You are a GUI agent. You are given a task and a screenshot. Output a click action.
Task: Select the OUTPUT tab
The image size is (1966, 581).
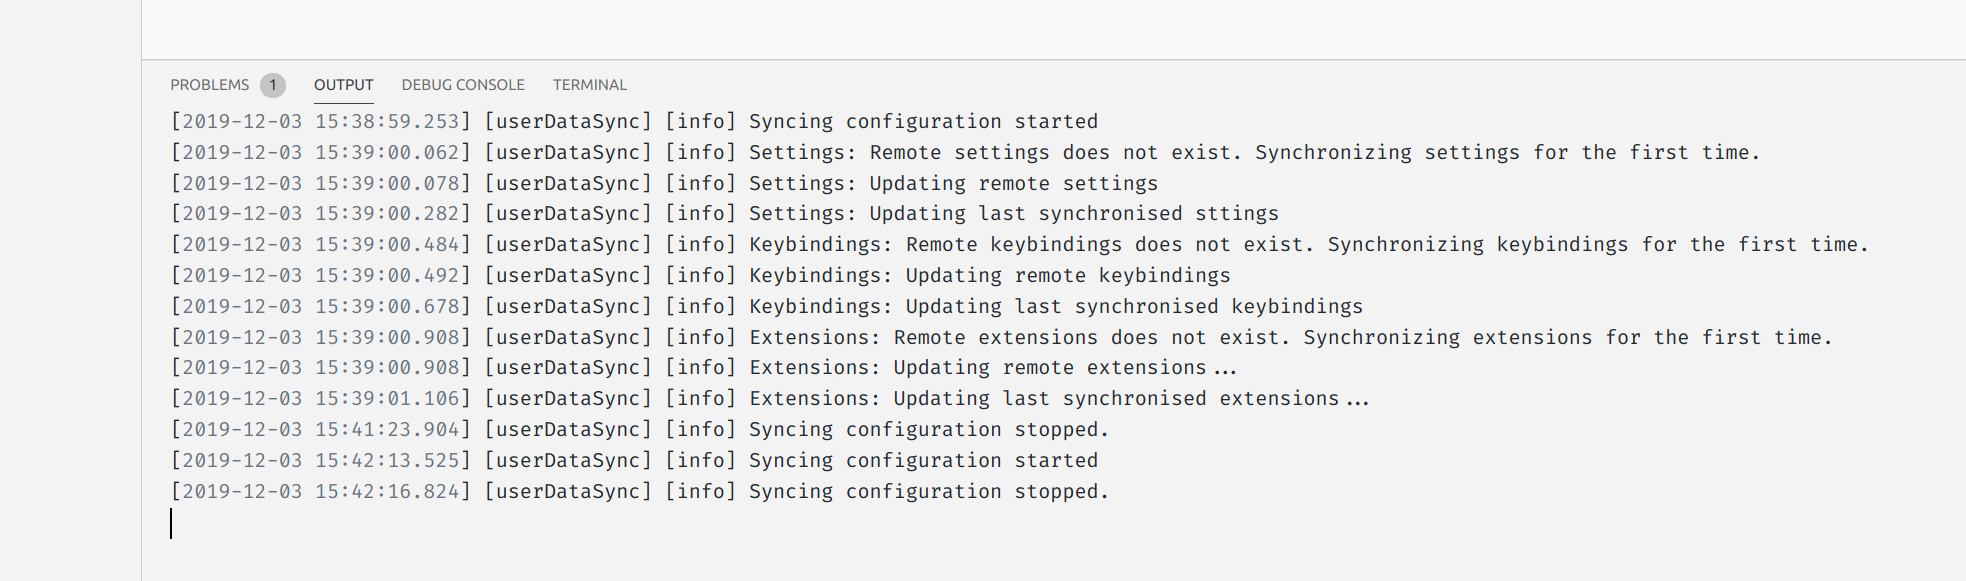point(343,84)
